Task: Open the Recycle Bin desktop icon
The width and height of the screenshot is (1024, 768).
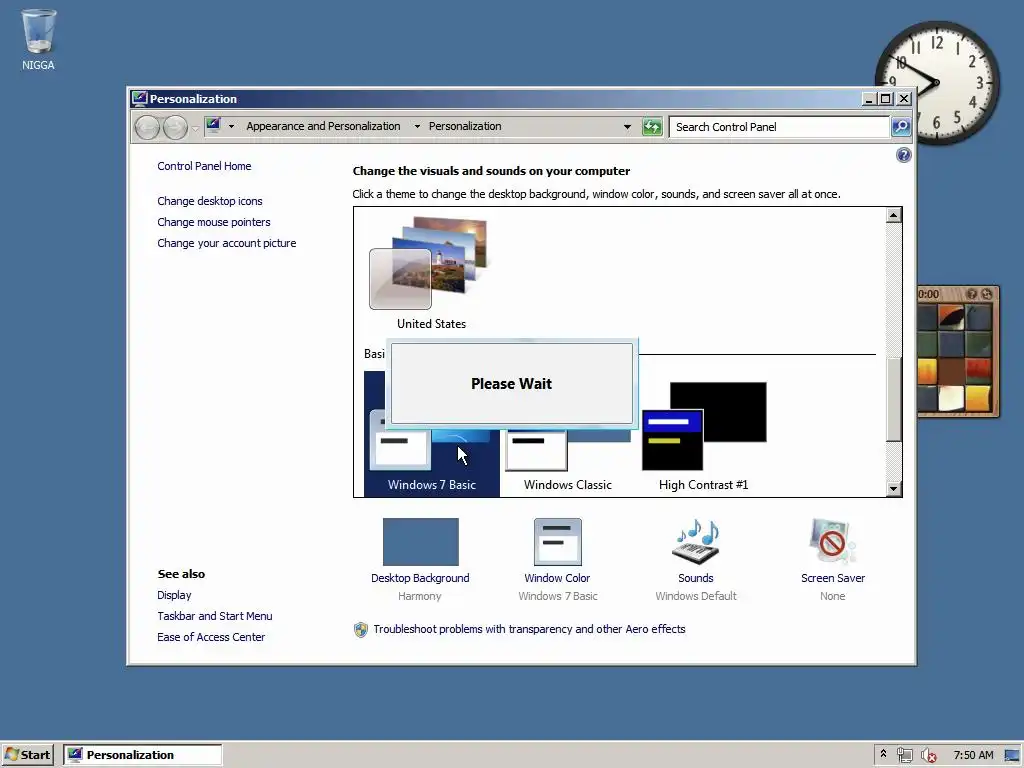Action: pyautogui.click(x=39, y=39)
